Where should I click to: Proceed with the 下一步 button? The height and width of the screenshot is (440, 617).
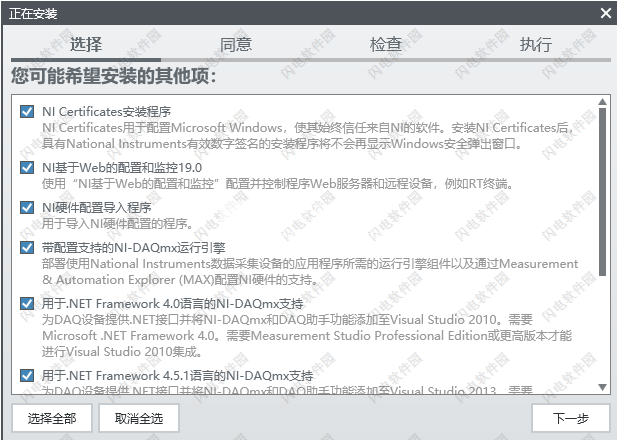(x=571, y=418)
